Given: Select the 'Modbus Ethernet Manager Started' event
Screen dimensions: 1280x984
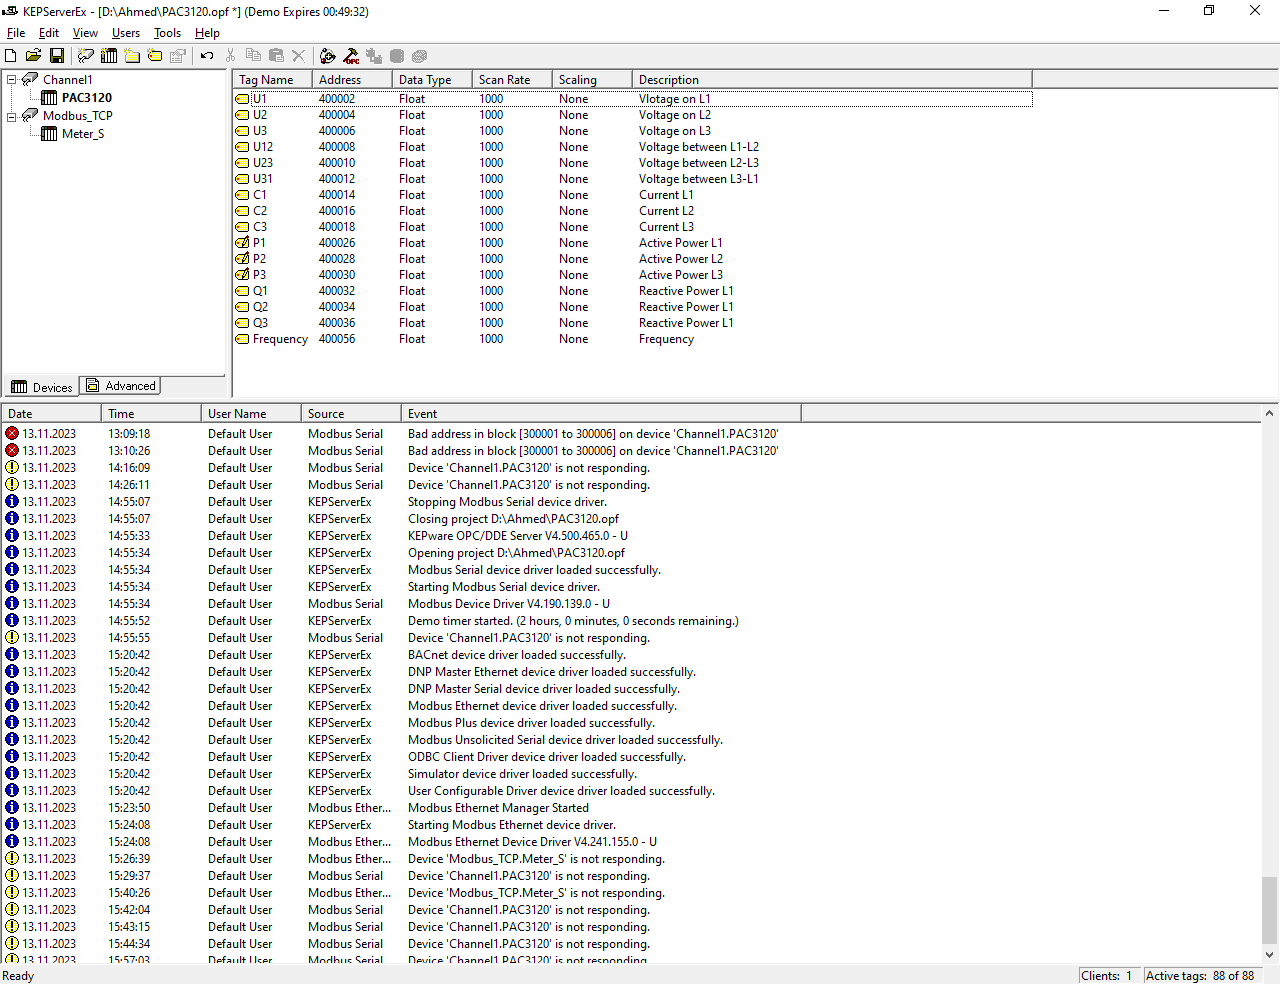Looking at the screenshot, I should [498, 808].
